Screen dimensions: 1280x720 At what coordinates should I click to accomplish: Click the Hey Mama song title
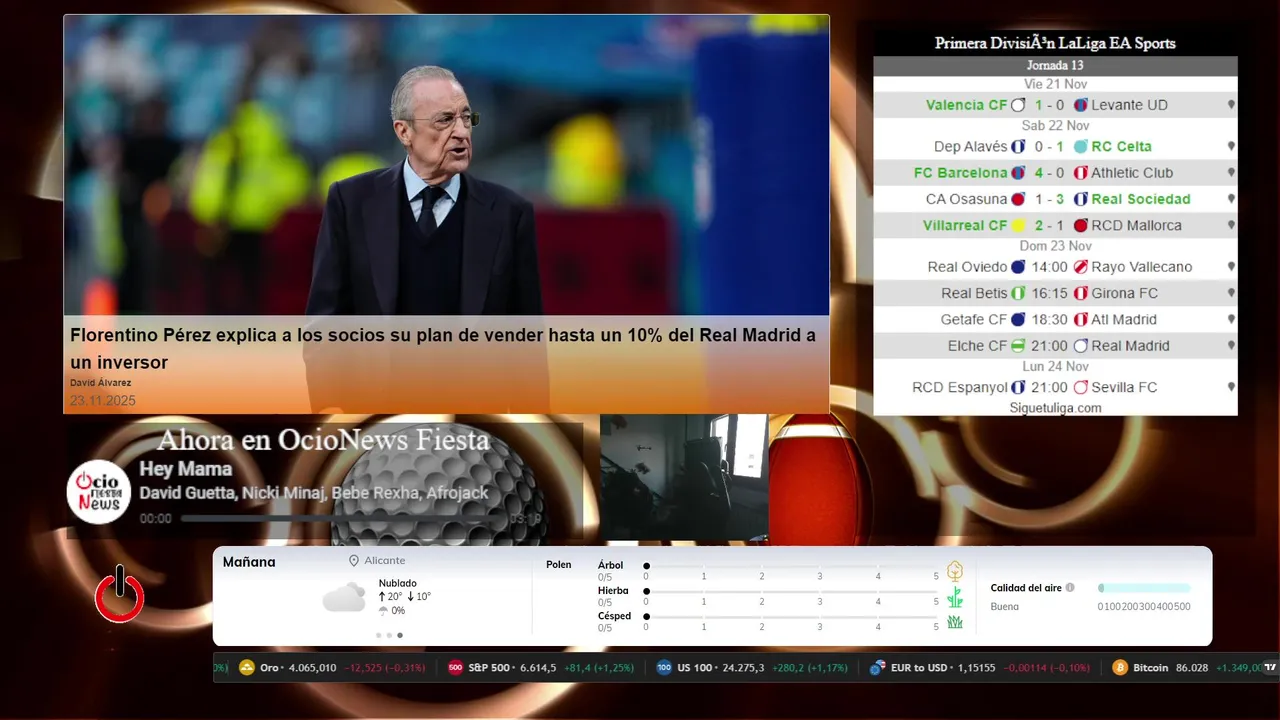(x=185, y=469)
